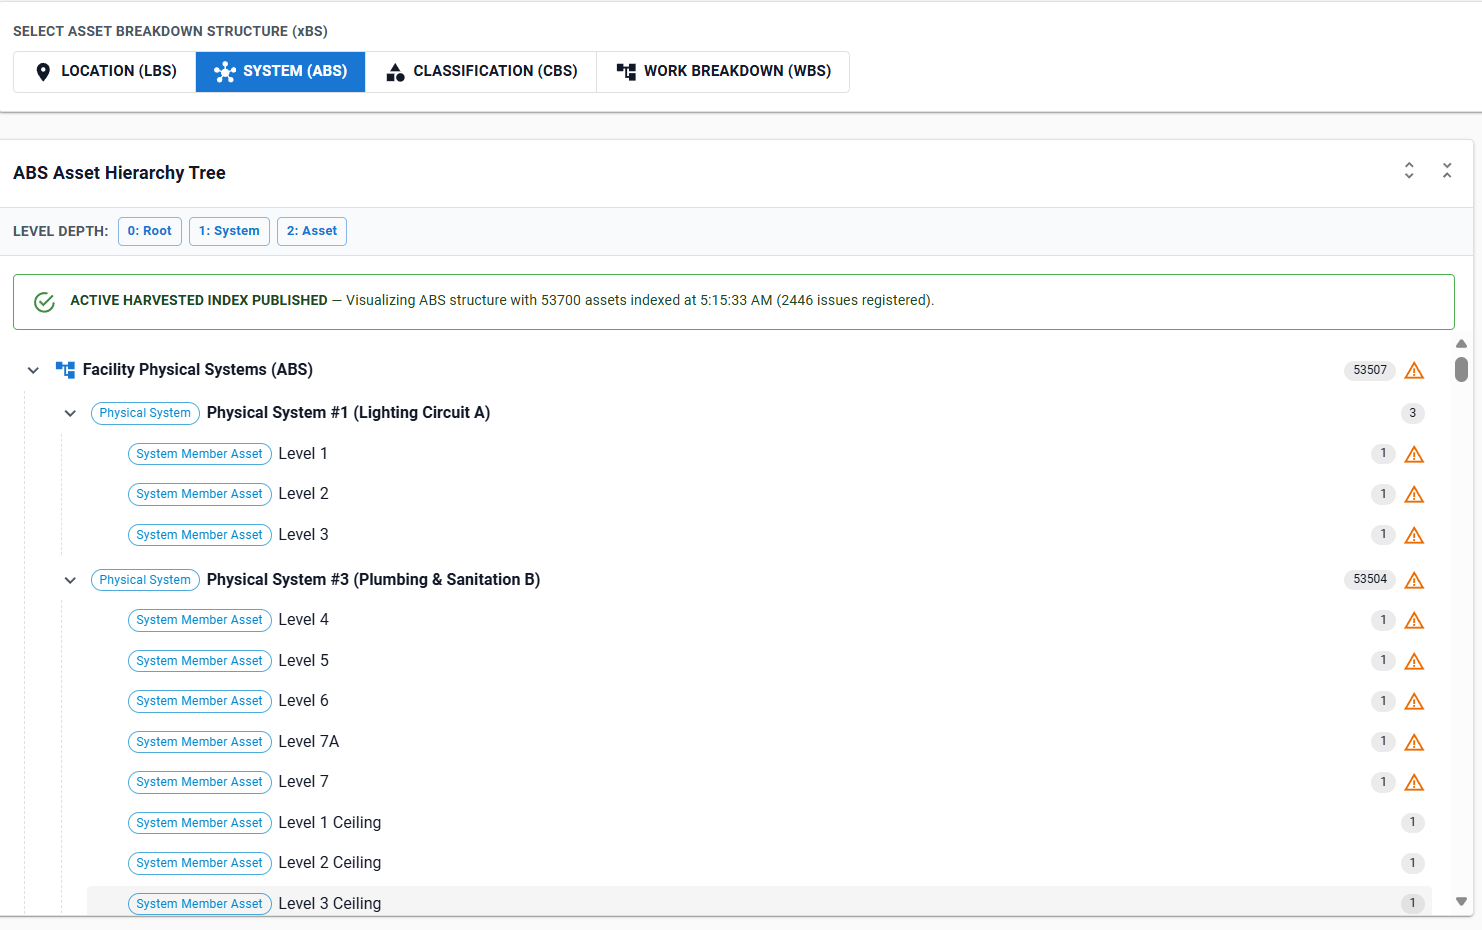The height and width of the screenshot is (930, 1482).
Task: Select the SYSTEM (ABS) tab
Action: (x=281, y=72)
